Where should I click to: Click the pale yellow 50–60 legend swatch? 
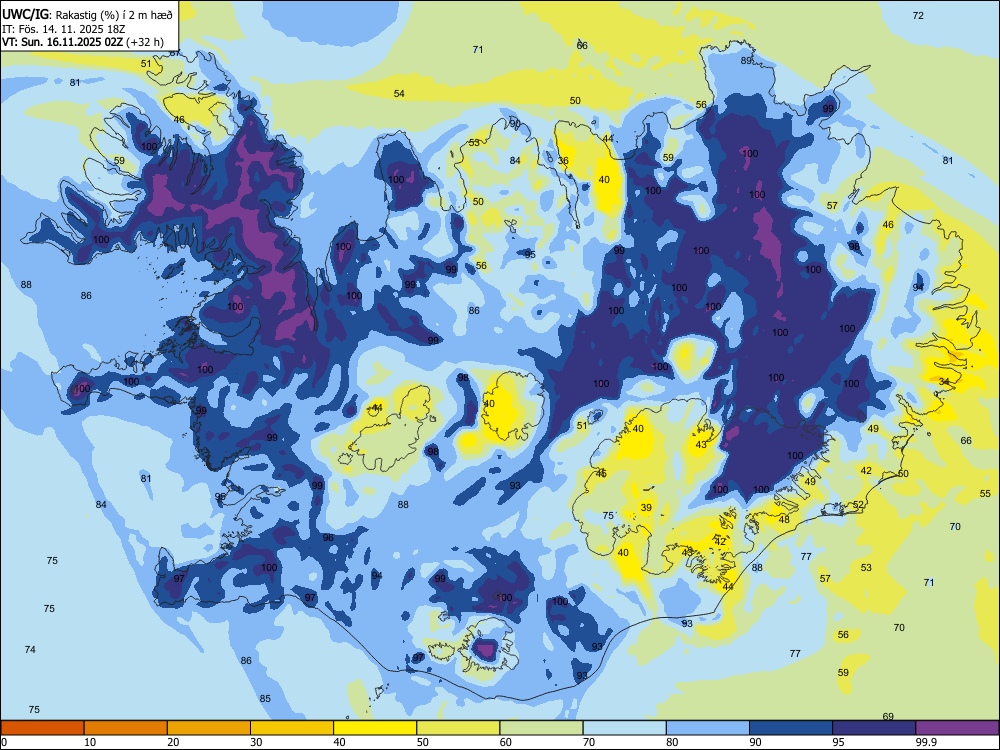(458, 728)
